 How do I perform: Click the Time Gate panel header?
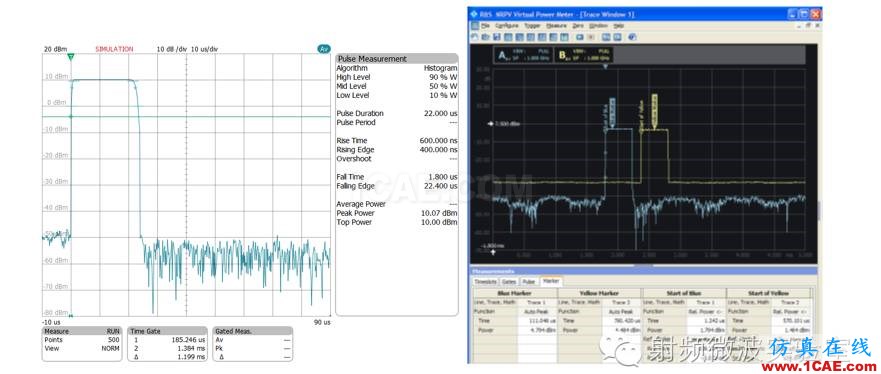(167, 331)
